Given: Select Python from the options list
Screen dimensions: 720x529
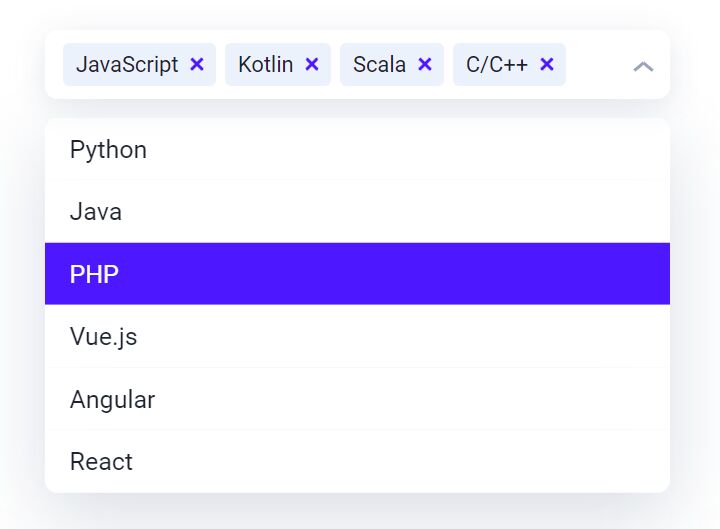Looking at the screenshot, I should 357,149.
